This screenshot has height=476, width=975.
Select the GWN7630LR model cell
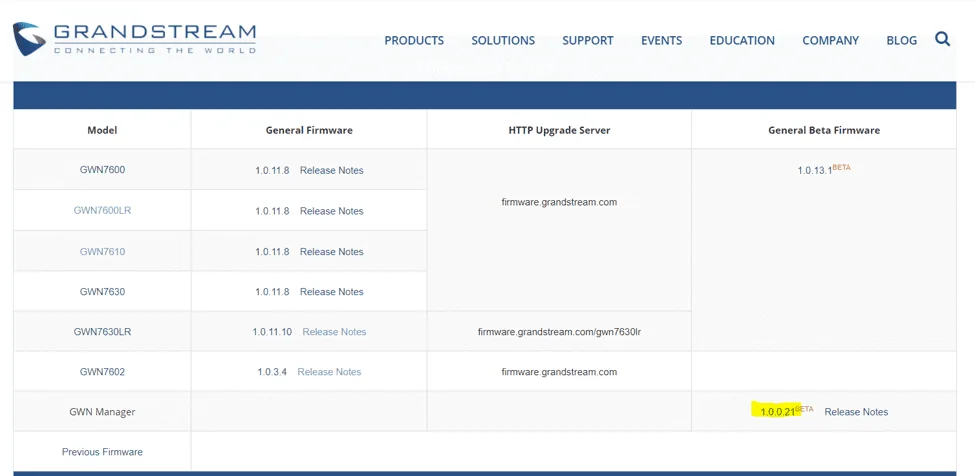[103, 332]
